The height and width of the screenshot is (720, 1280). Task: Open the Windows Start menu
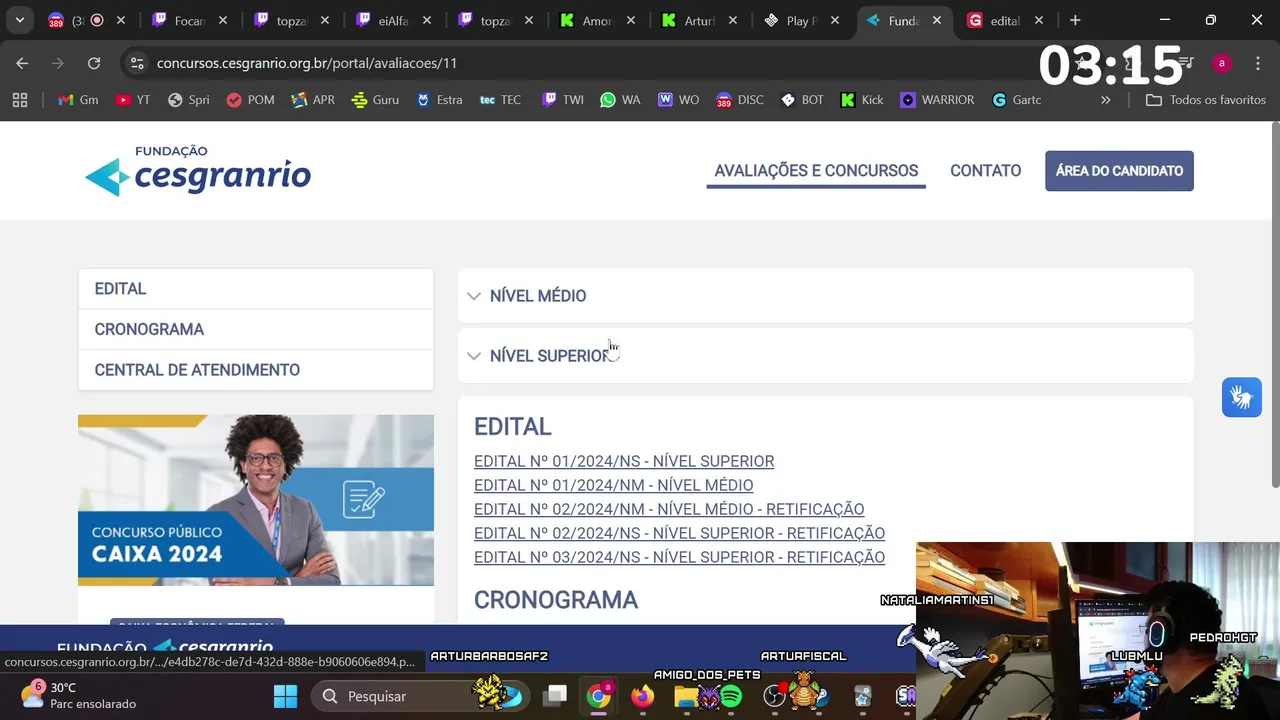pos(285,696)
